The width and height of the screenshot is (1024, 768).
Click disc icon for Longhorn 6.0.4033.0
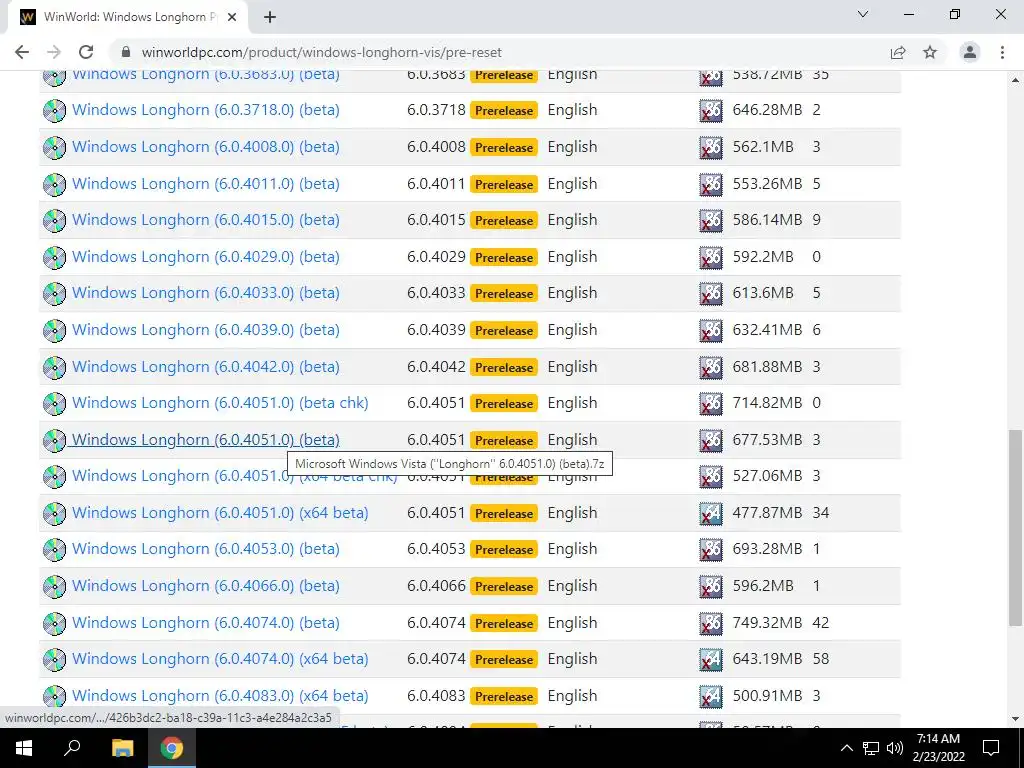pos(54,293)
